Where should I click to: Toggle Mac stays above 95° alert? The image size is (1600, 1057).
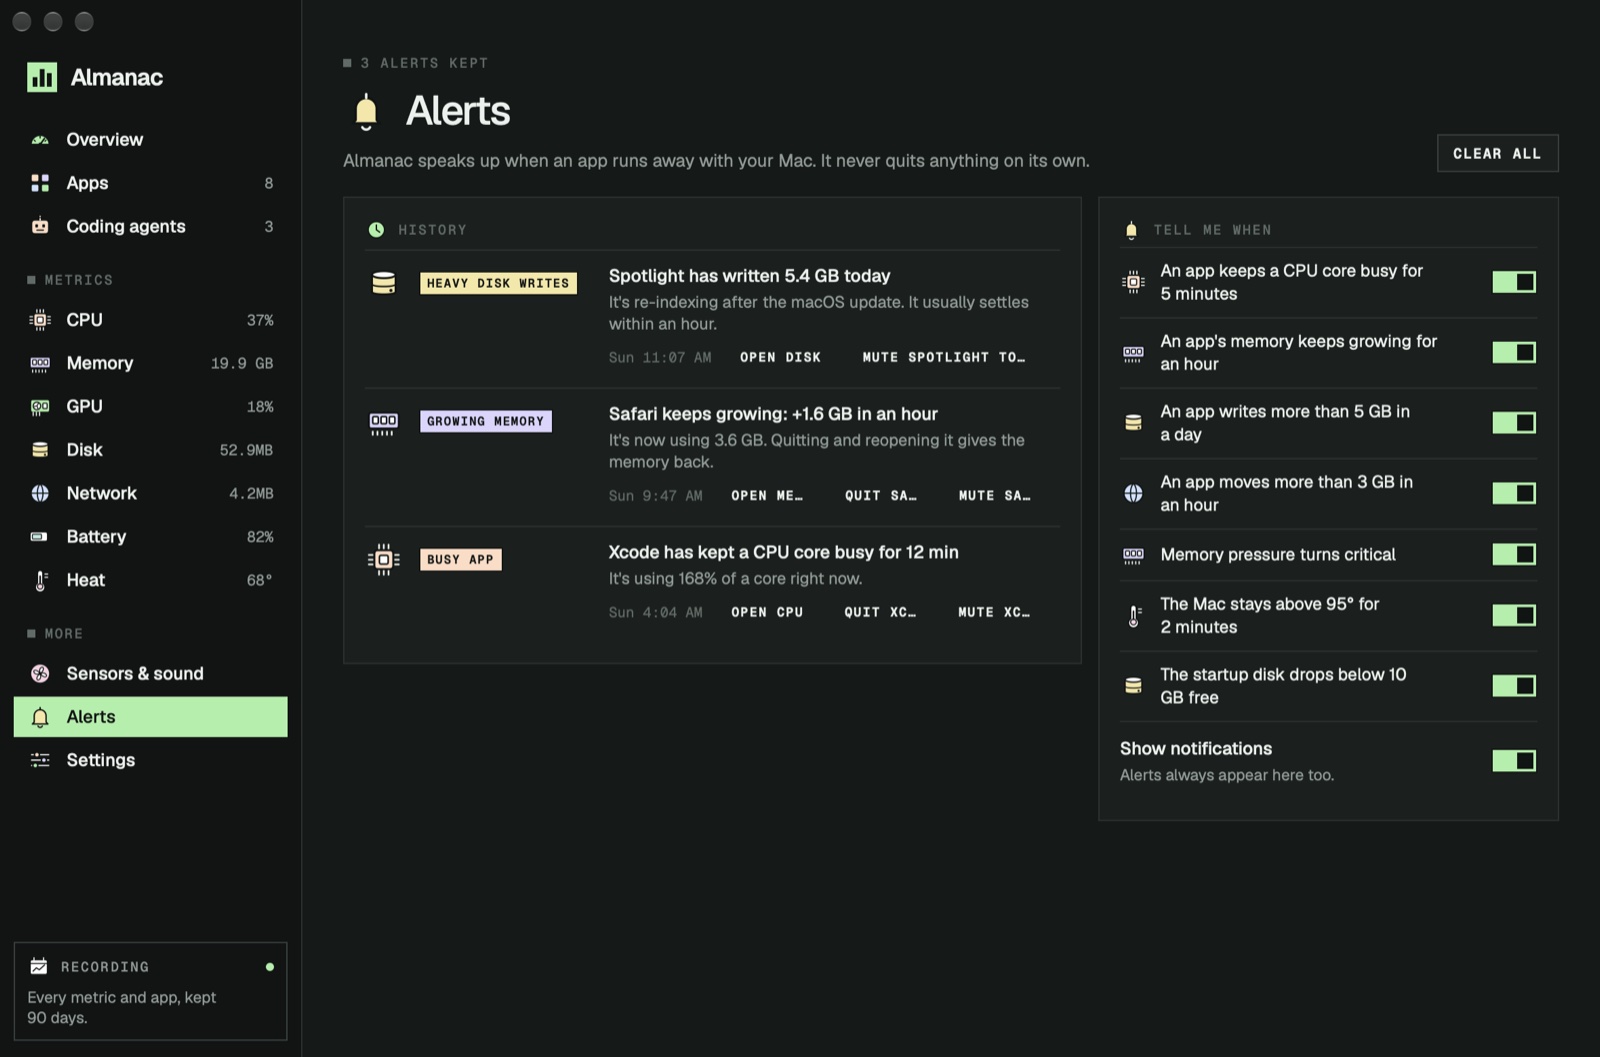click(x=1514, y=615)
